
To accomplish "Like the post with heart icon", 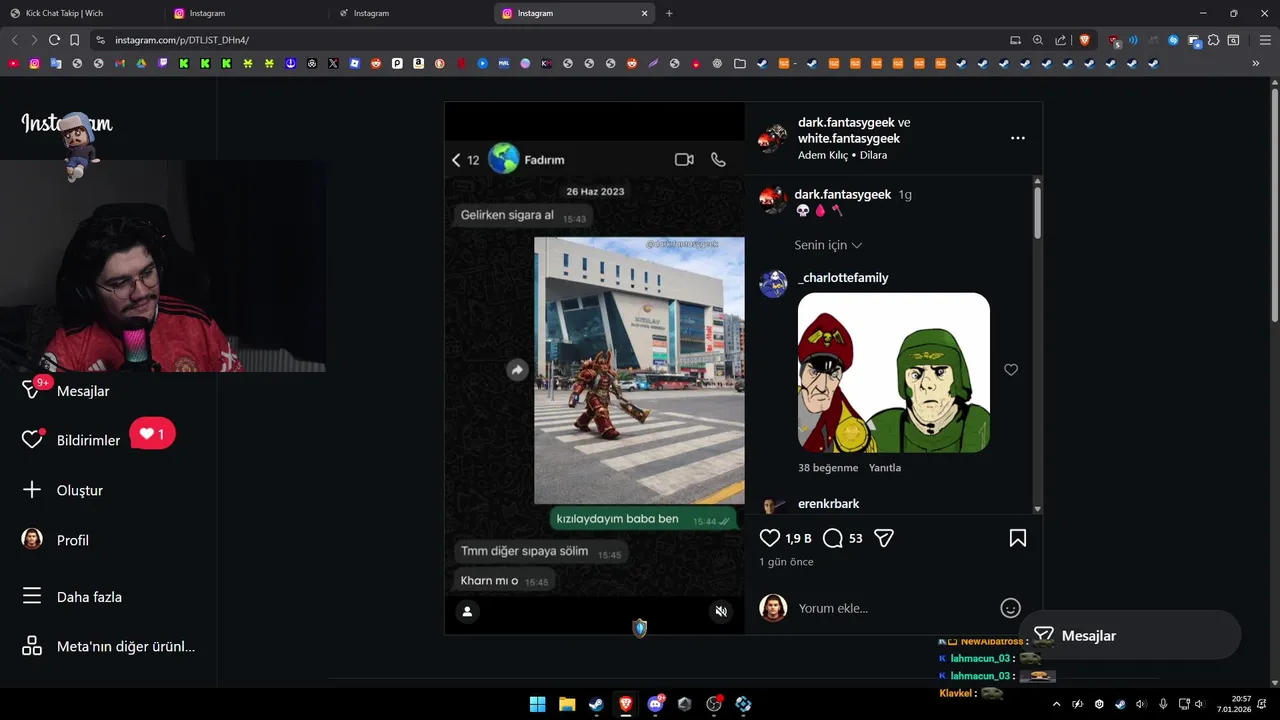I will (769, 538).
